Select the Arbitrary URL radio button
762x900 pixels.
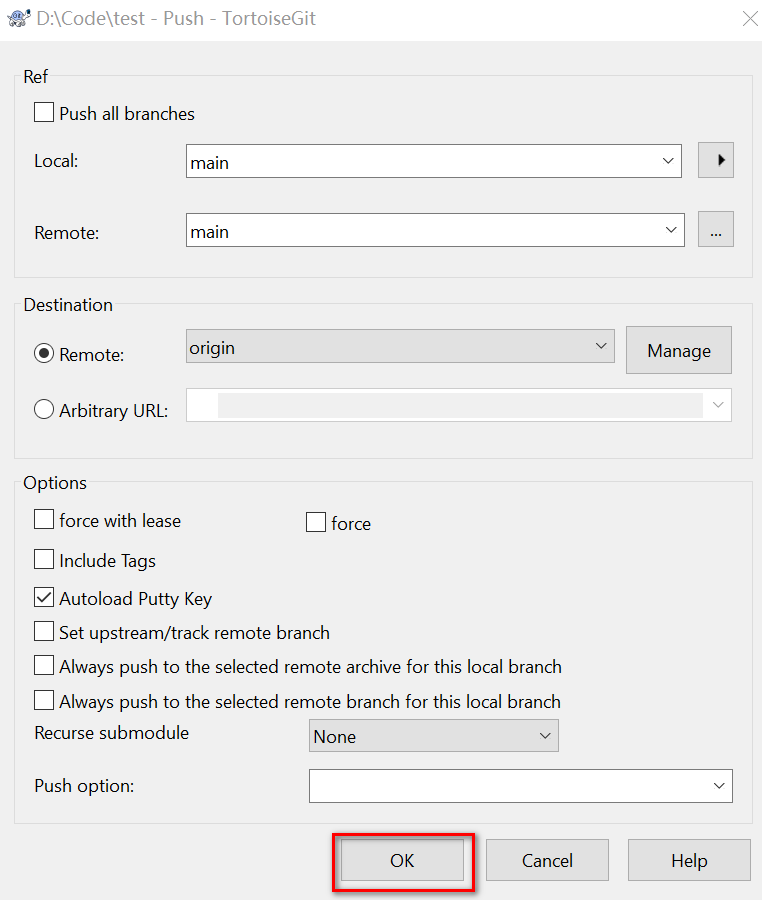pyautogui.click(x=44, y=410)
